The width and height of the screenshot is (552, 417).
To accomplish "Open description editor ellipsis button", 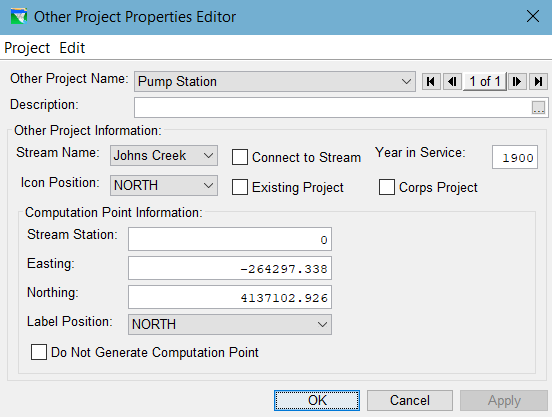I will (x=538, y=108).
